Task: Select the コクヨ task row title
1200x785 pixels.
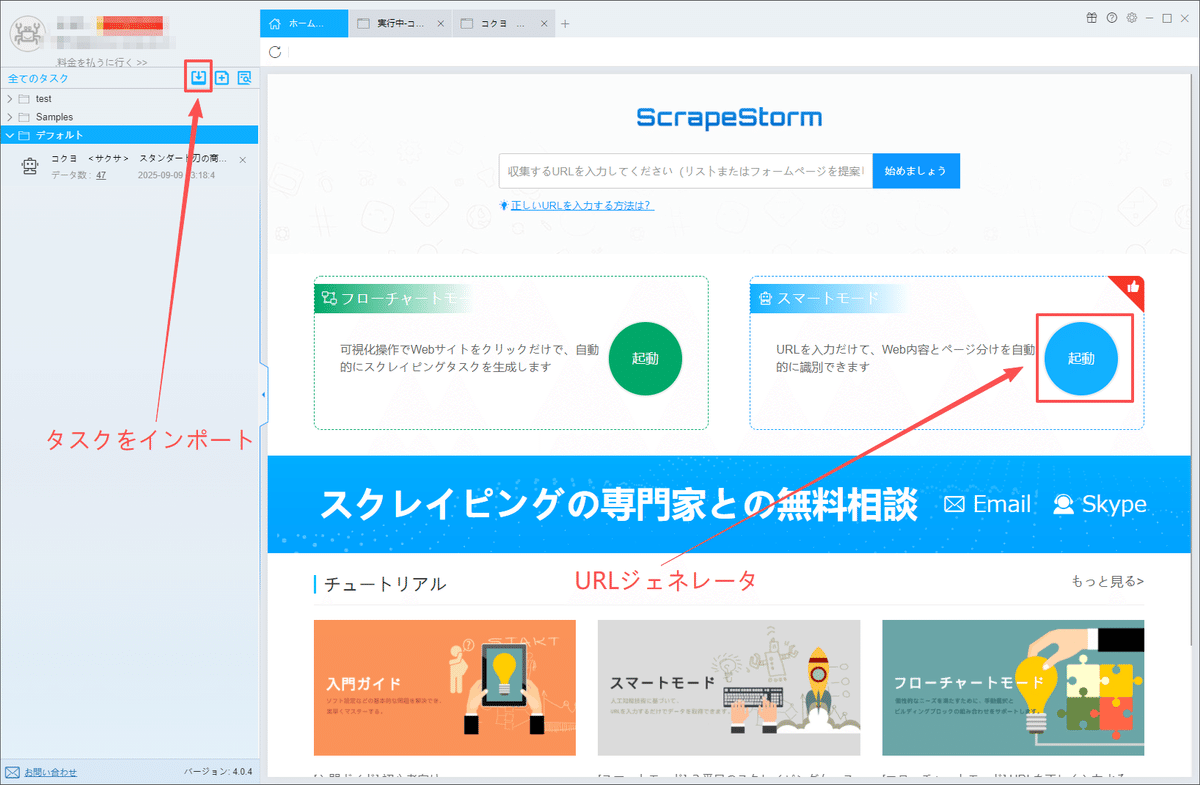Action: (x=139, y=160)
